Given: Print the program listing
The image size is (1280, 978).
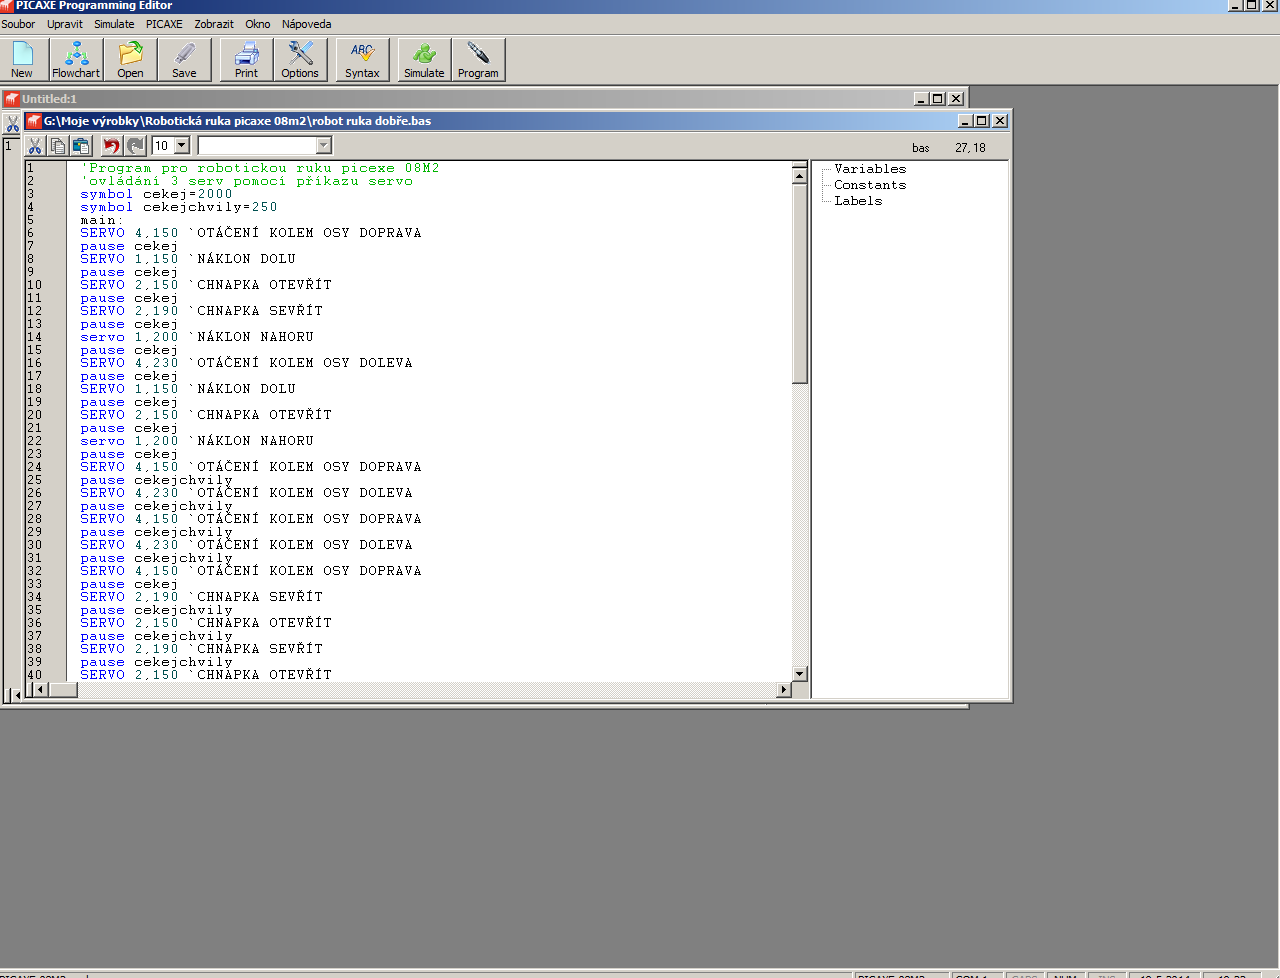Looking at the screenshot, I should click(246, 60).
